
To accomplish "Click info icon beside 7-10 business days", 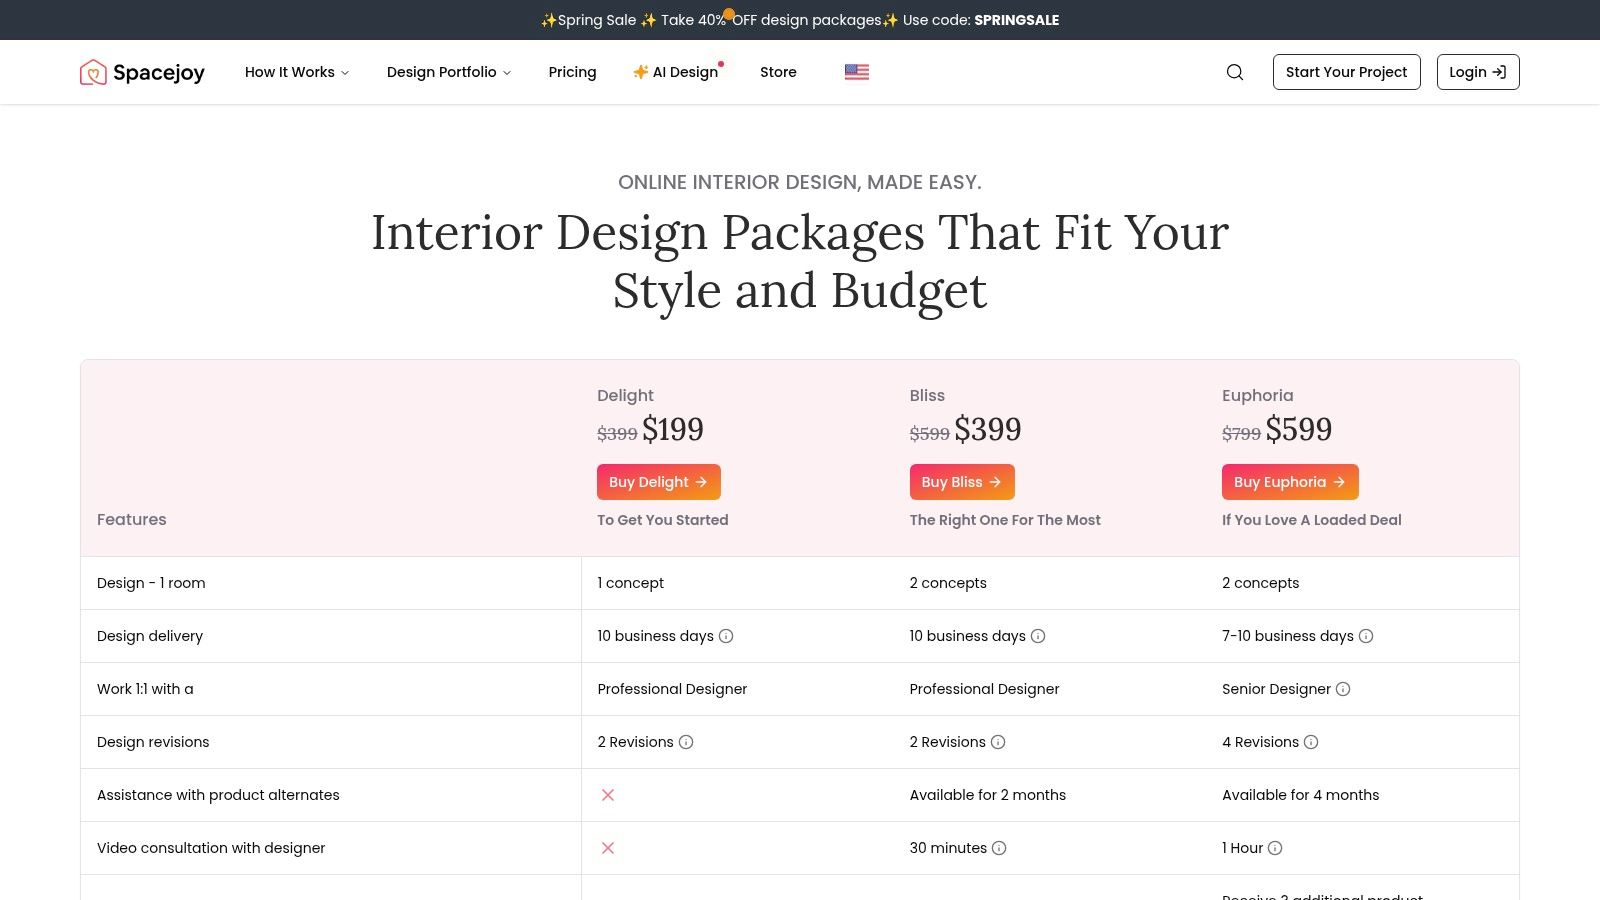I will 1366,636.
